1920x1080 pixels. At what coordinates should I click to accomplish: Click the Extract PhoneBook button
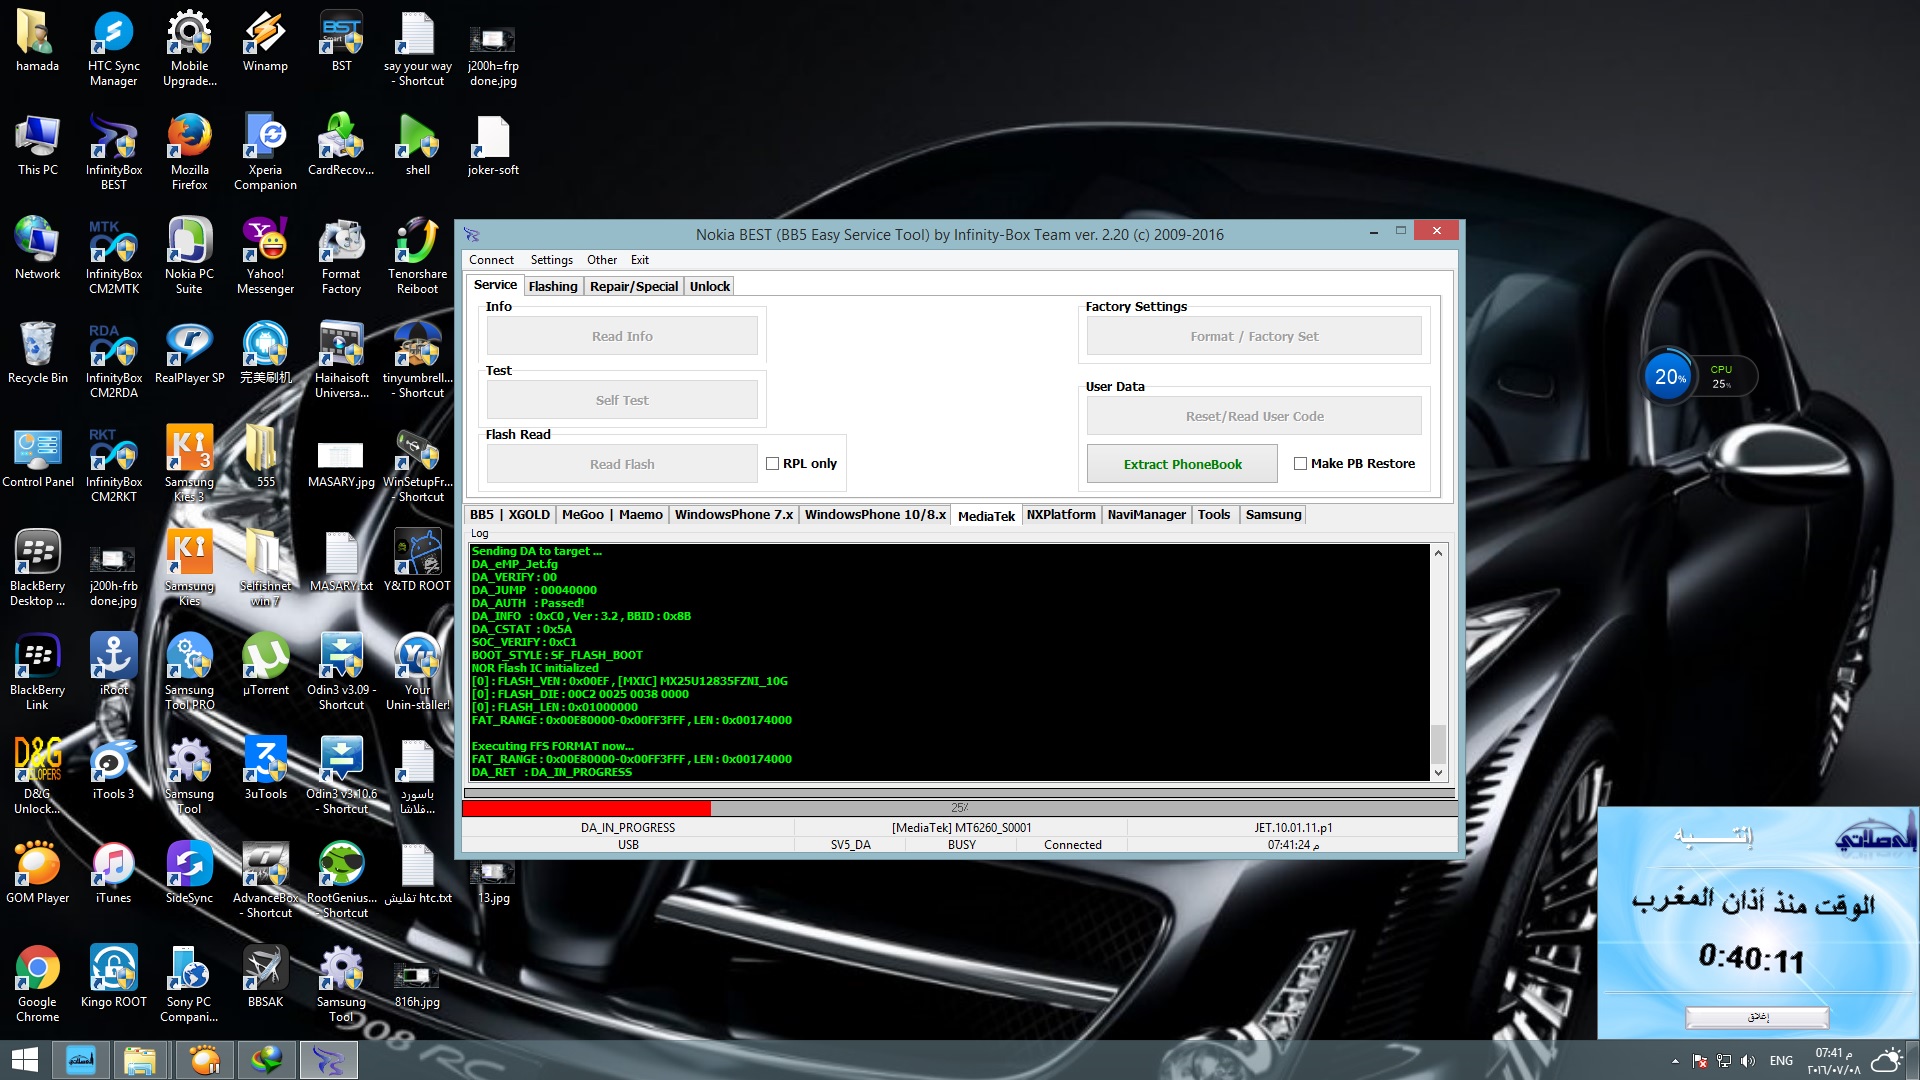click(x=1182, y=464)
